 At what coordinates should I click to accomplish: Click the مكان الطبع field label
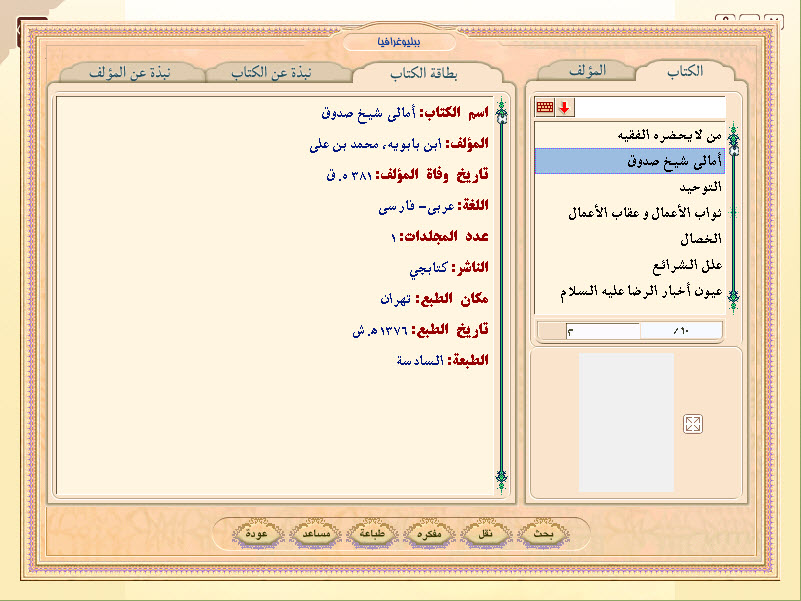pos(451,299)
